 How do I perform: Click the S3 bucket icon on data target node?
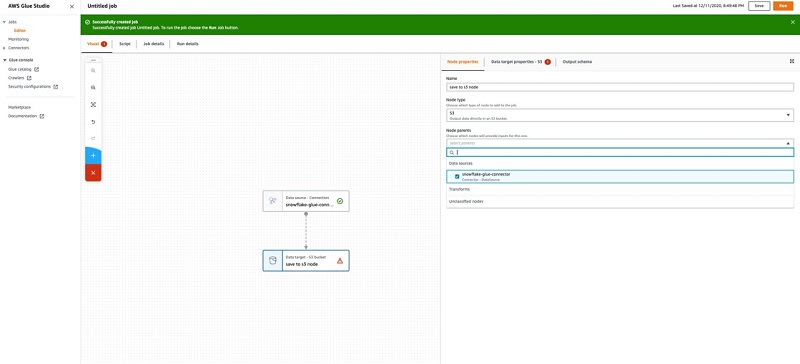[x=272, y=261]
